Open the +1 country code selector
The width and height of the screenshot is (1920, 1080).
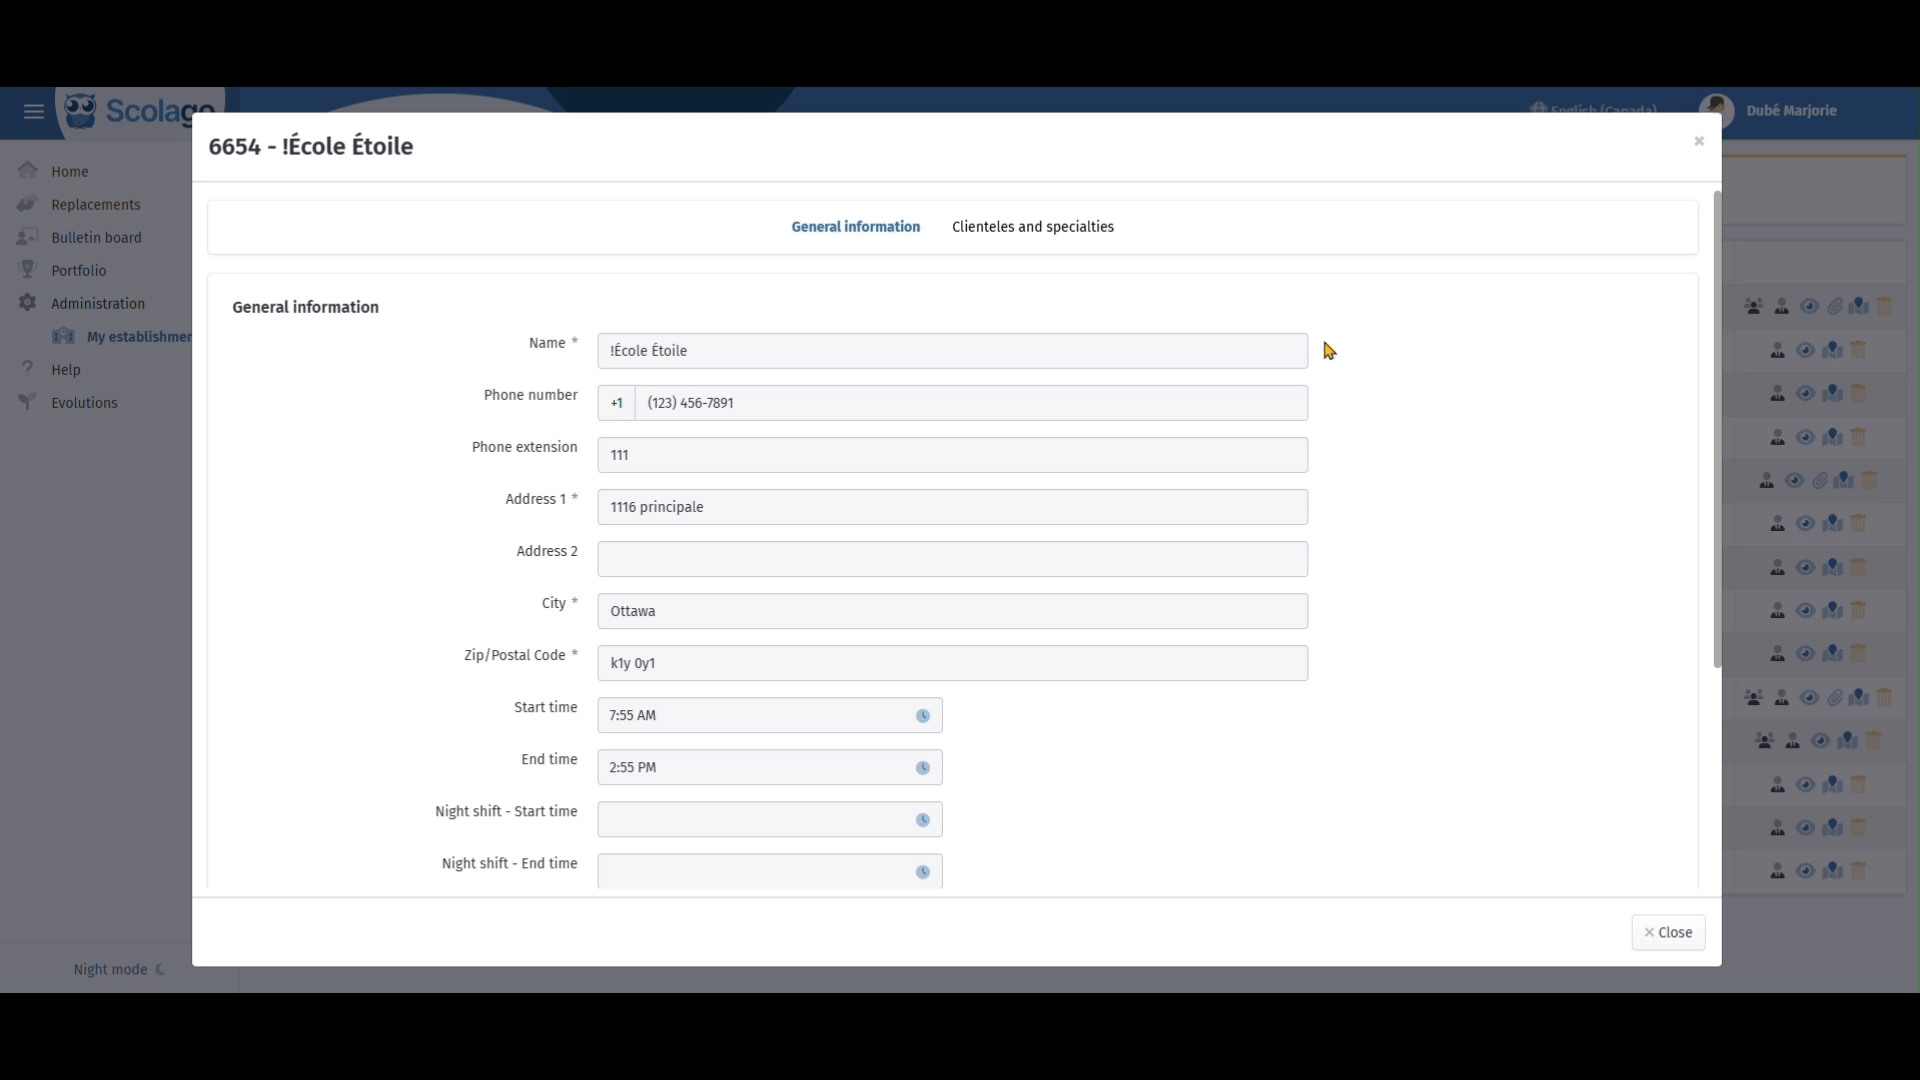click(x=617, y=403)
